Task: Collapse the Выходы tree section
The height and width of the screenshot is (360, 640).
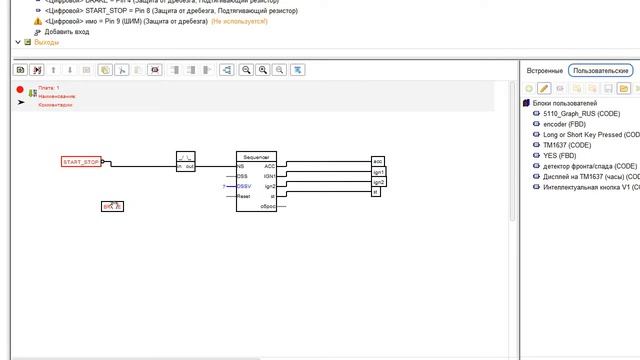Action: [18, 42]
